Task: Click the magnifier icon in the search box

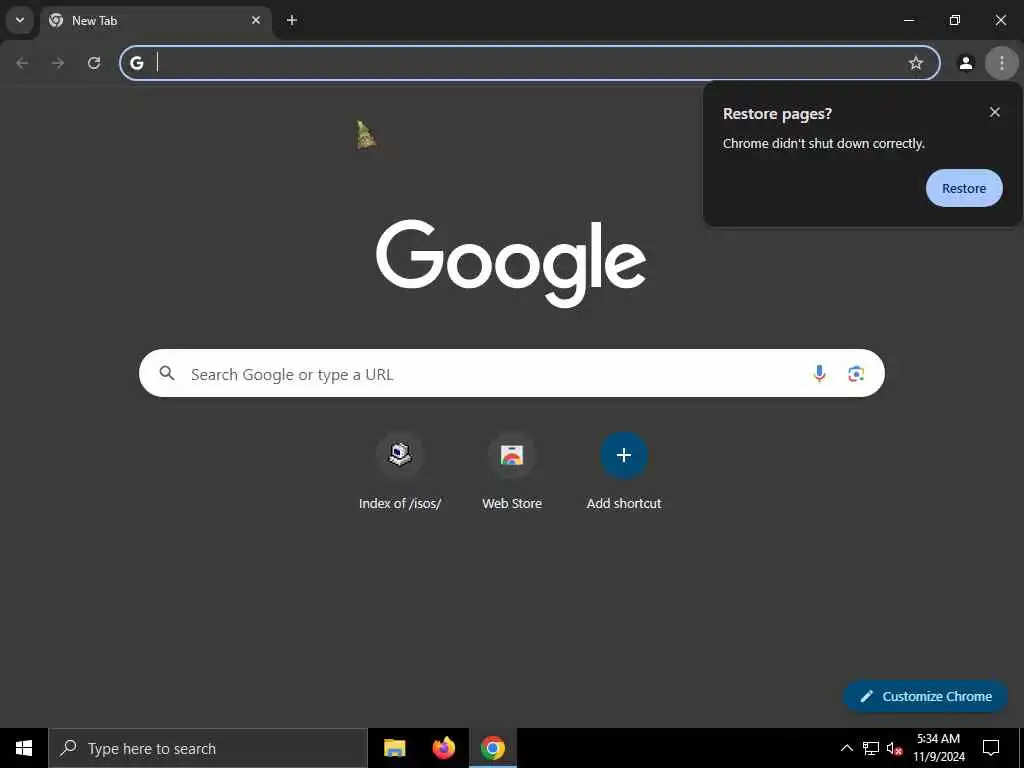Action: pos(167,373)
